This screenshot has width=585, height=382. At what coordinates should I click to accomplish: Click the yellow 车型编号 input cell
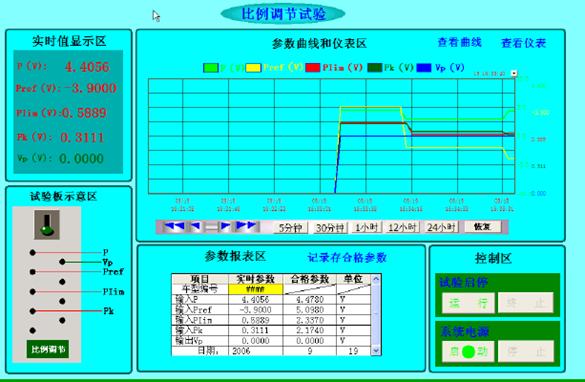[256, 289]
